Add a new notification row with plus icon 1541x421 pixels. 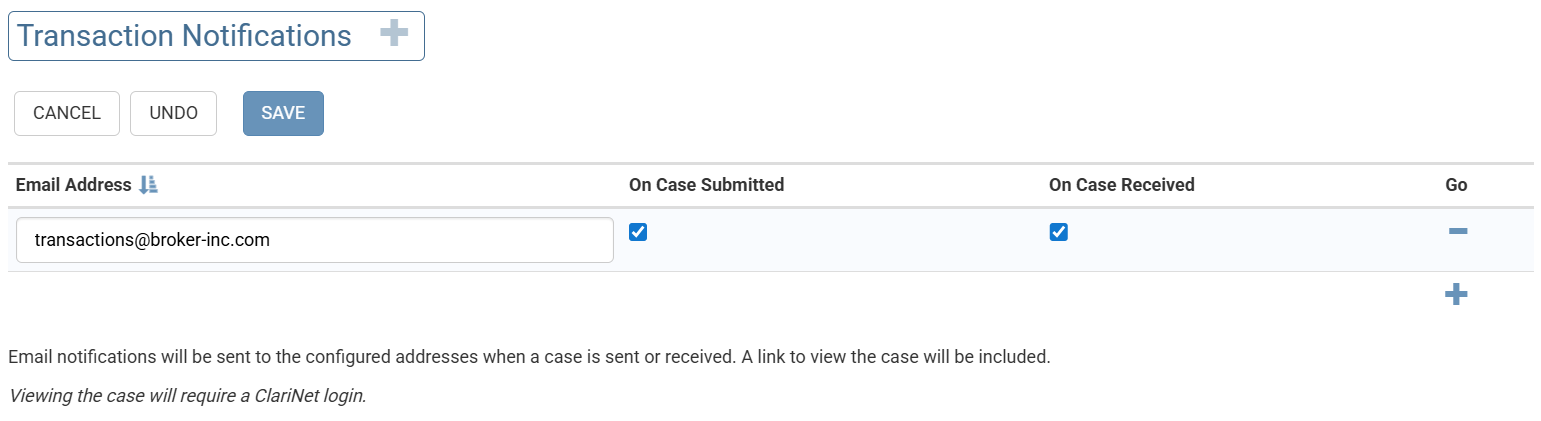1456,294
